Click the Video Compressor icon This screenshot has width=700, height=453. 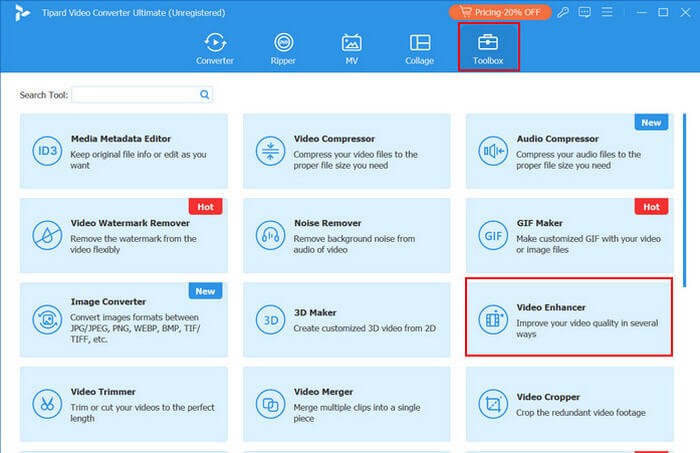coord(270,151)
